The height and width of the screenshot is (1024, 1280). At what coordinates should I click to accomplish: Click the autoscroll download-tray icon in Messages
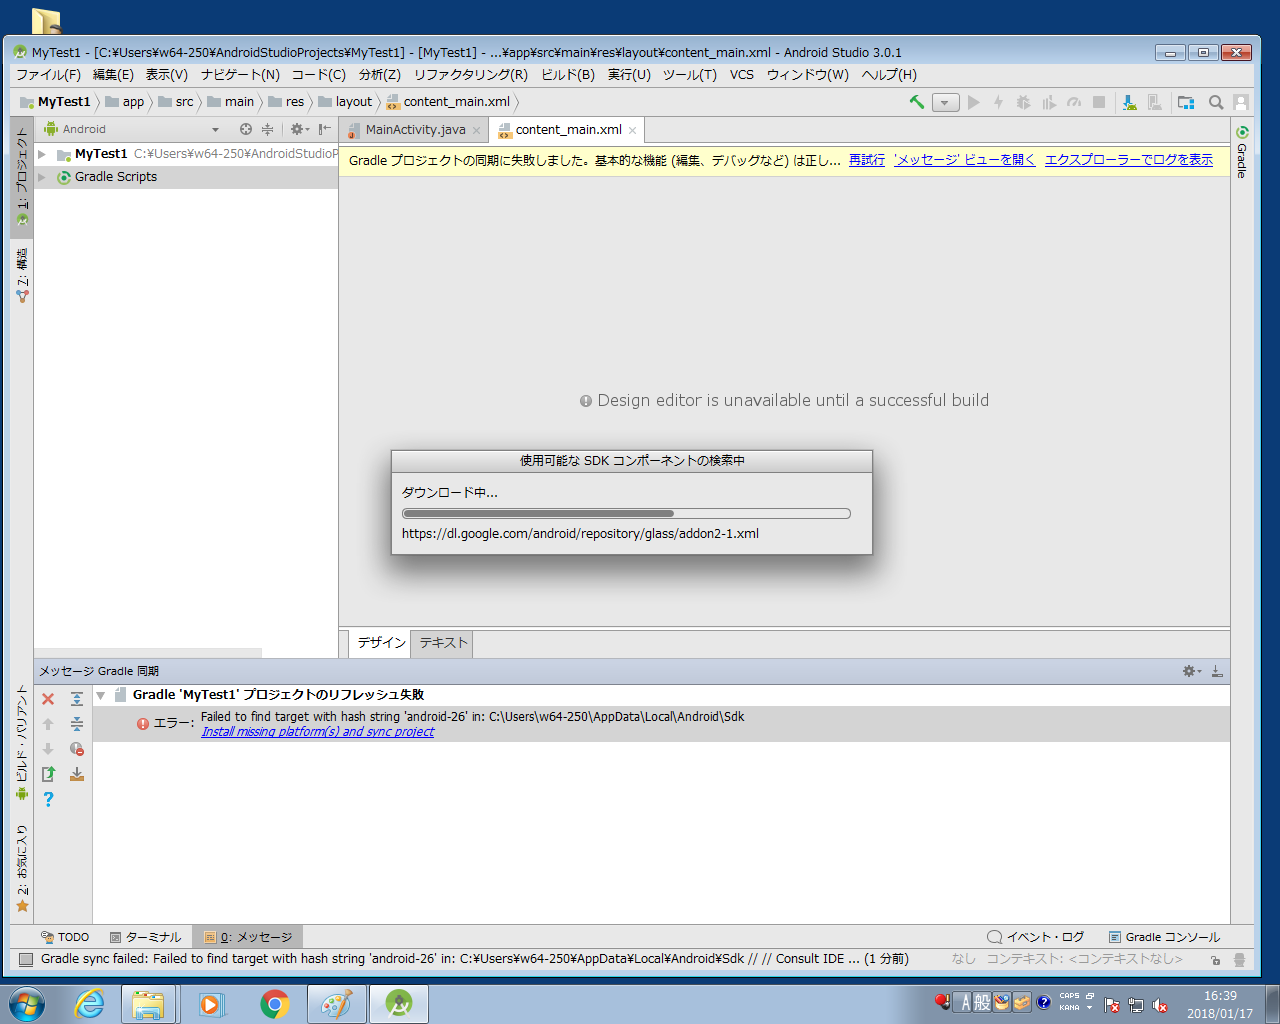[77, 774]
